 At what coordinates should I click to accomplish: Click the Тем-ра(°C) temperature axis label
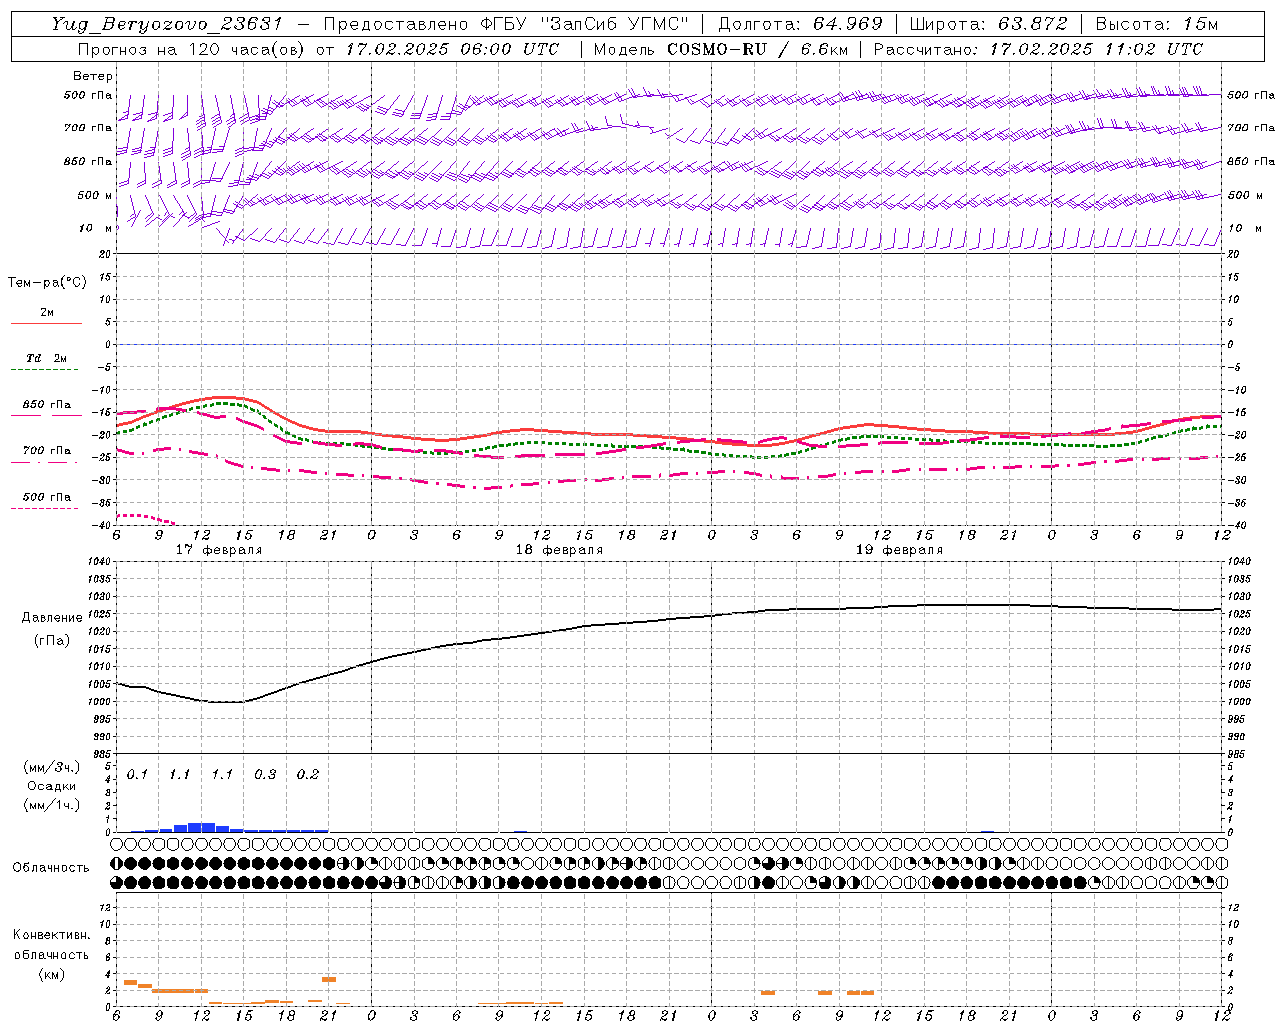[x=47, y=283]
